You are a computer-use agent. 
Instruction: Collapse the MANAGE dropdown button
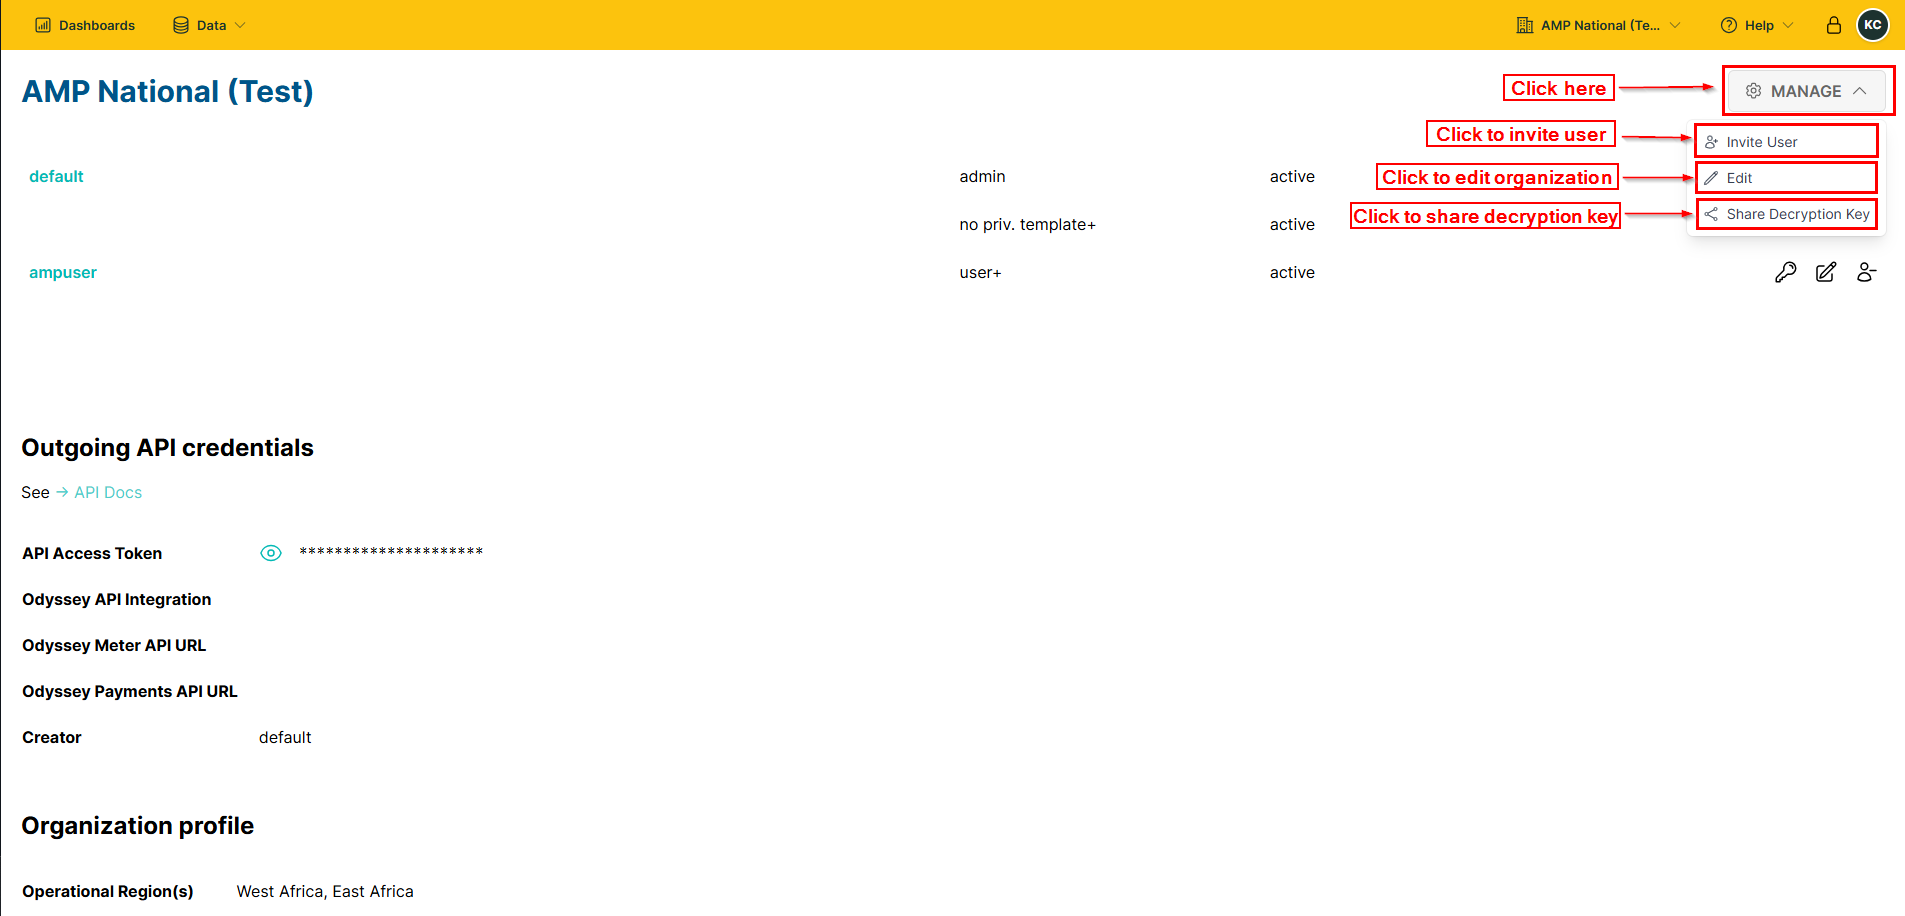1806,91
